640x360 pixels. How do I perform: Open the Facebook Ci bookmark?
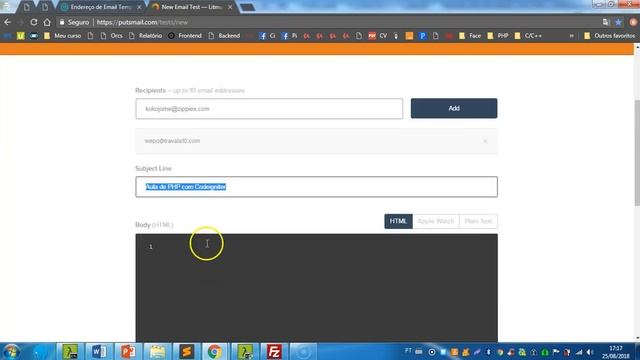[x=268, y=36]
